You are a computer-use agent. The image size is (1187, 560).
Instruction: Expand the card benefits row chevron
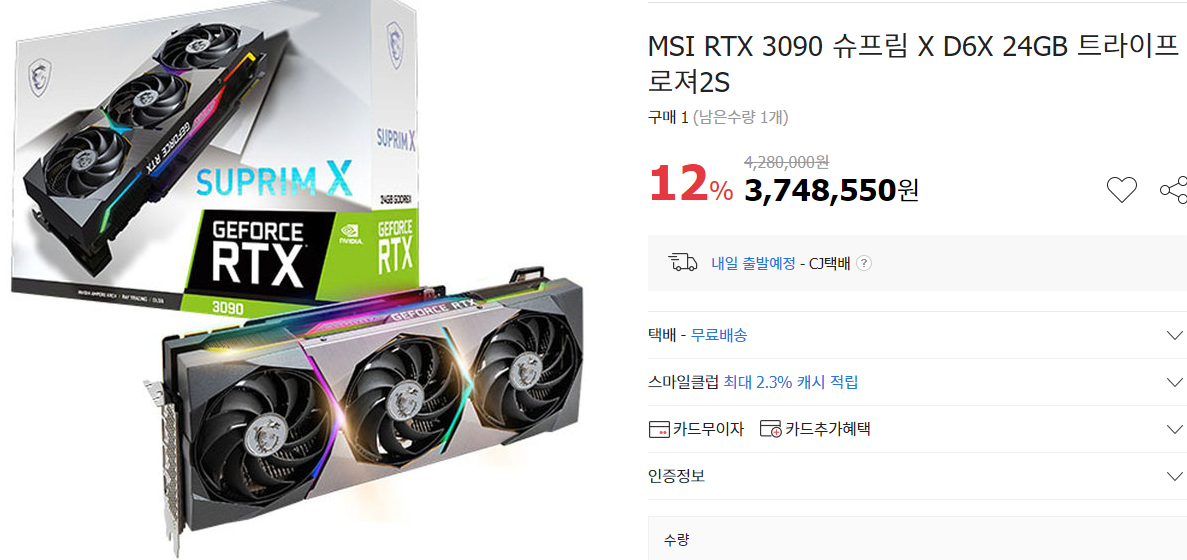pos(1174,429)
